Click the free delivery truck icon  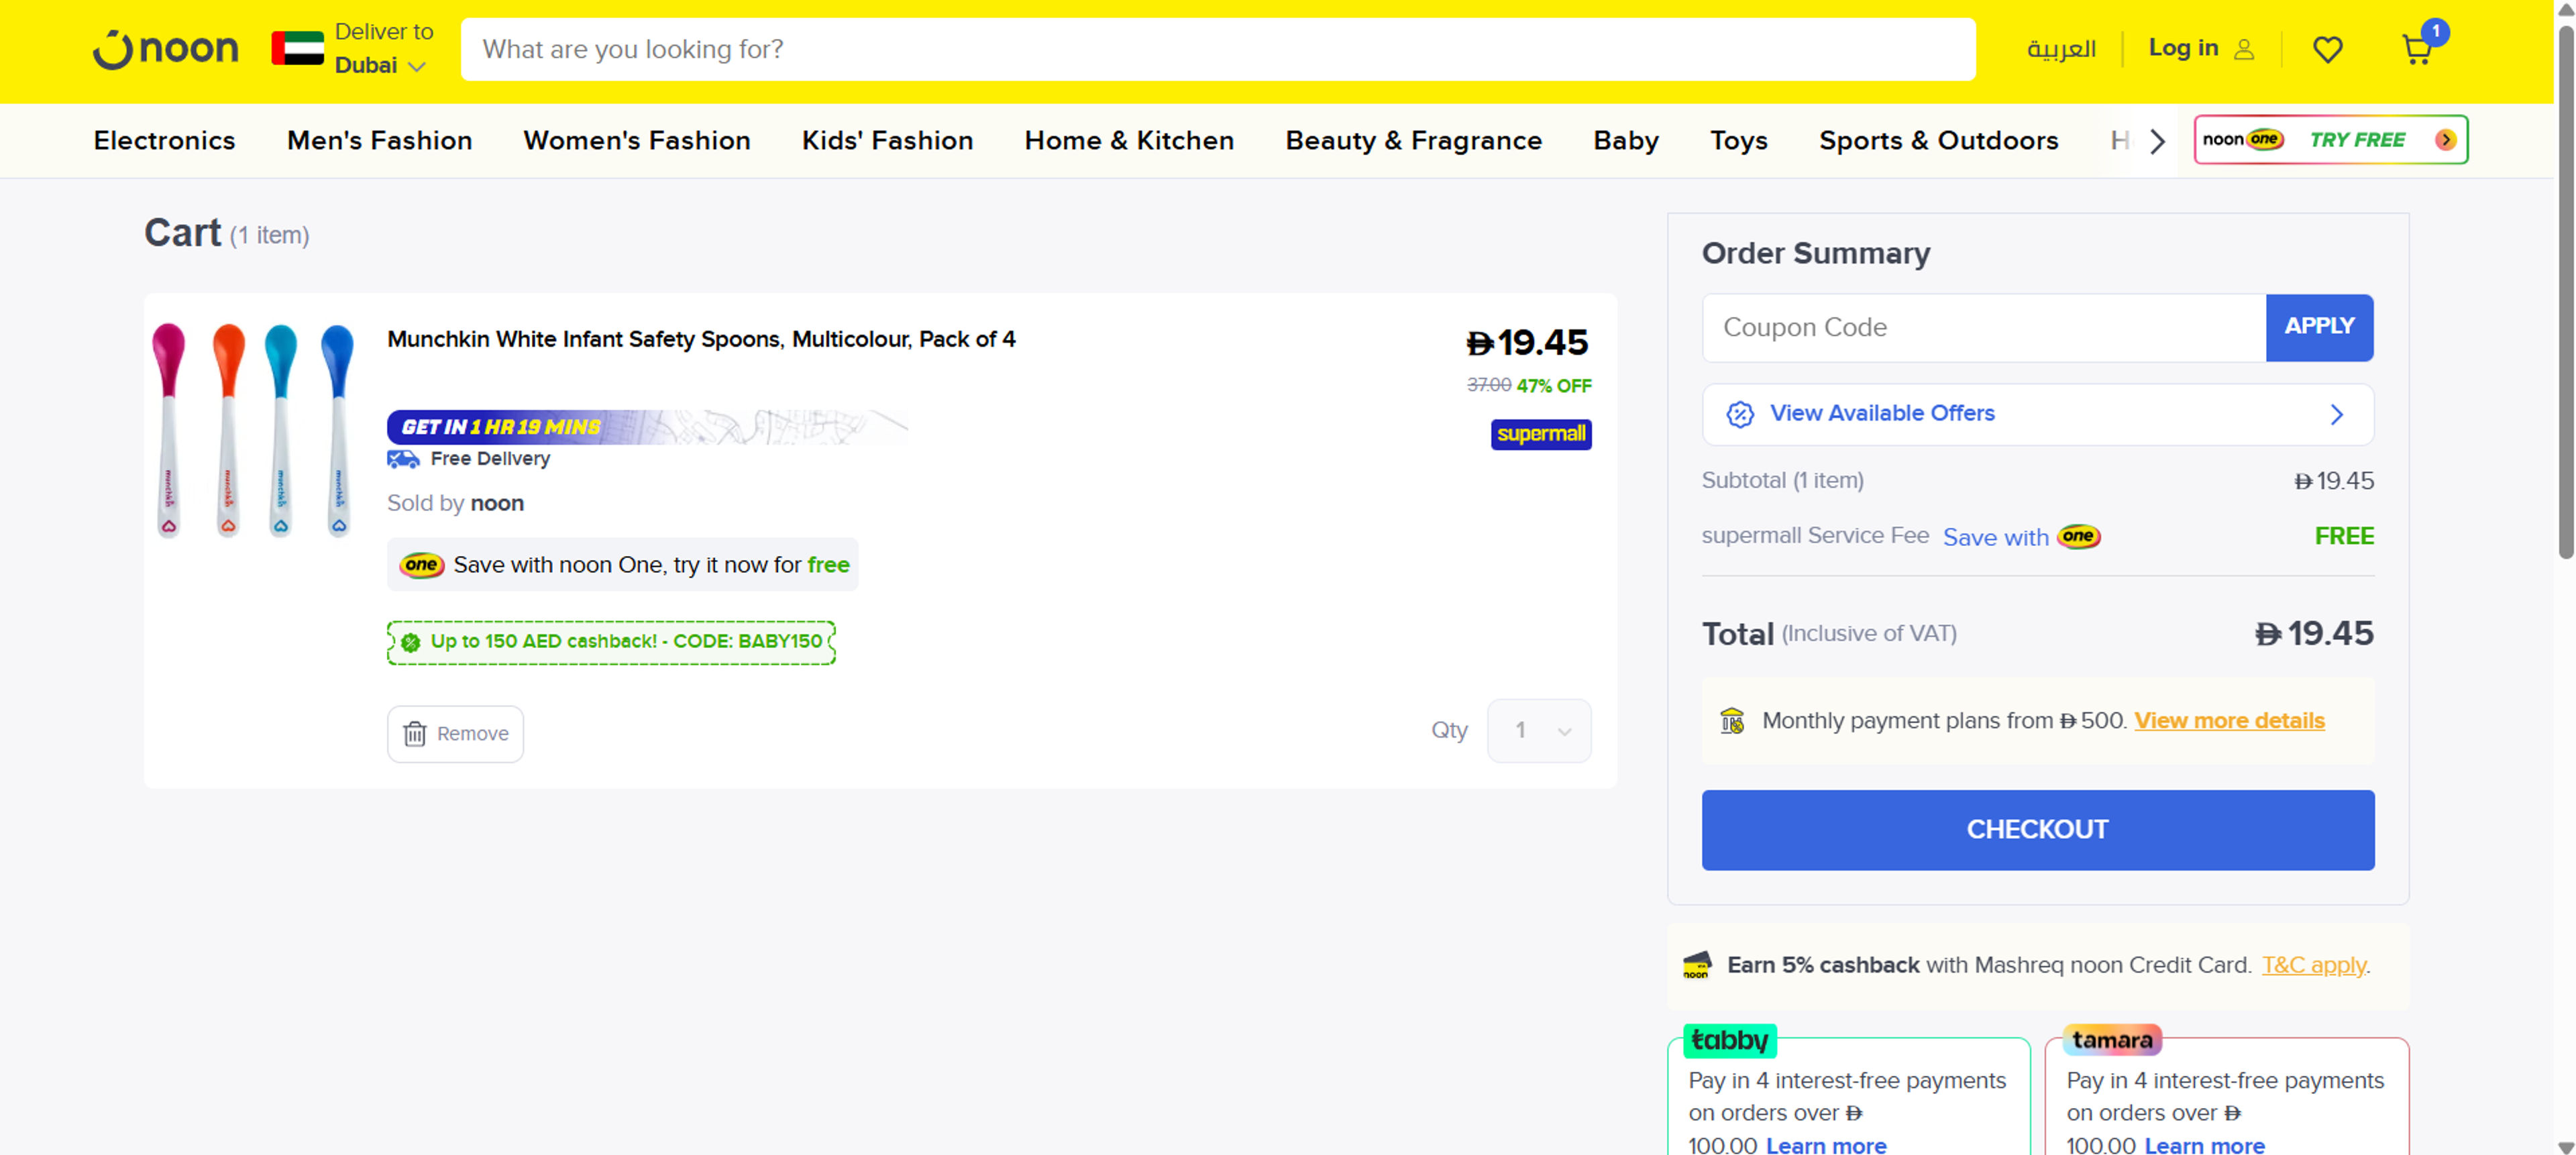403,459
